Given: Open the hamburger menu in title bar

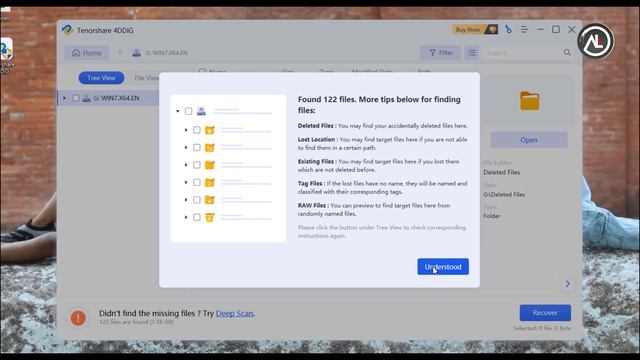Looking at the screenshot, I should click(524, 29).
